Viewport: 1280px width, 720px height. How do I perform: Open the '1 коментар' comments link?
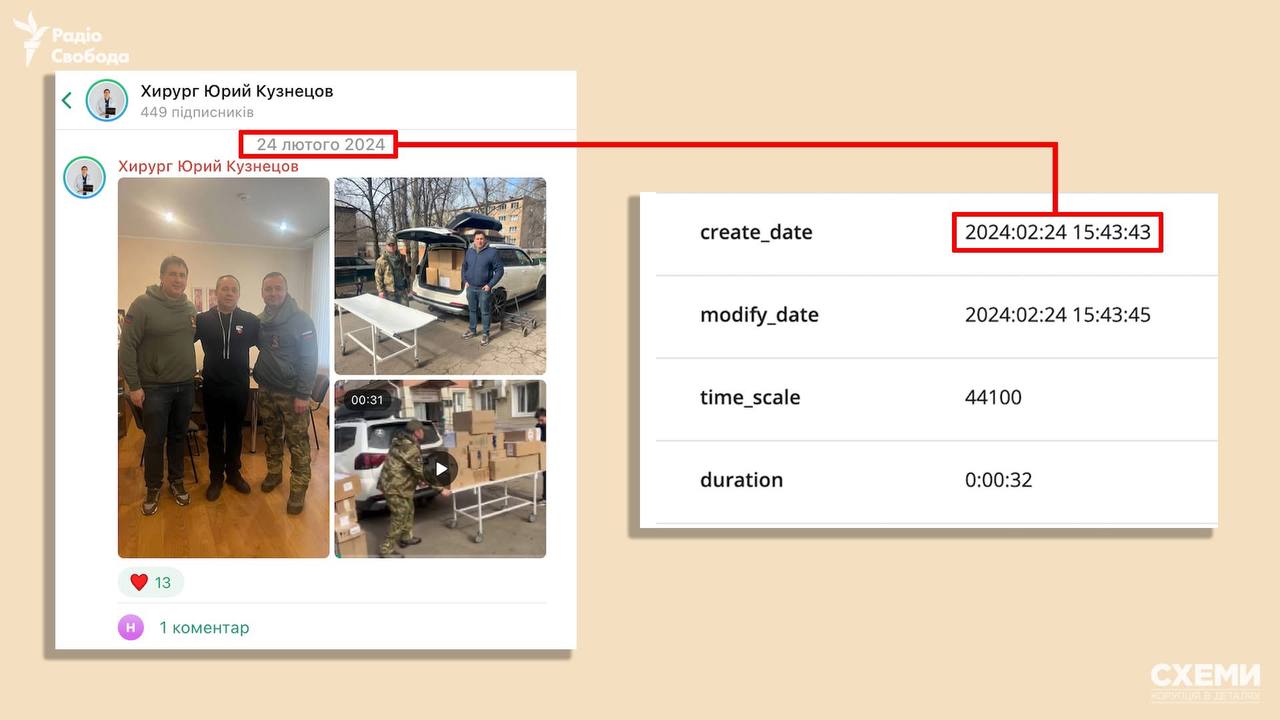[204, 628]
